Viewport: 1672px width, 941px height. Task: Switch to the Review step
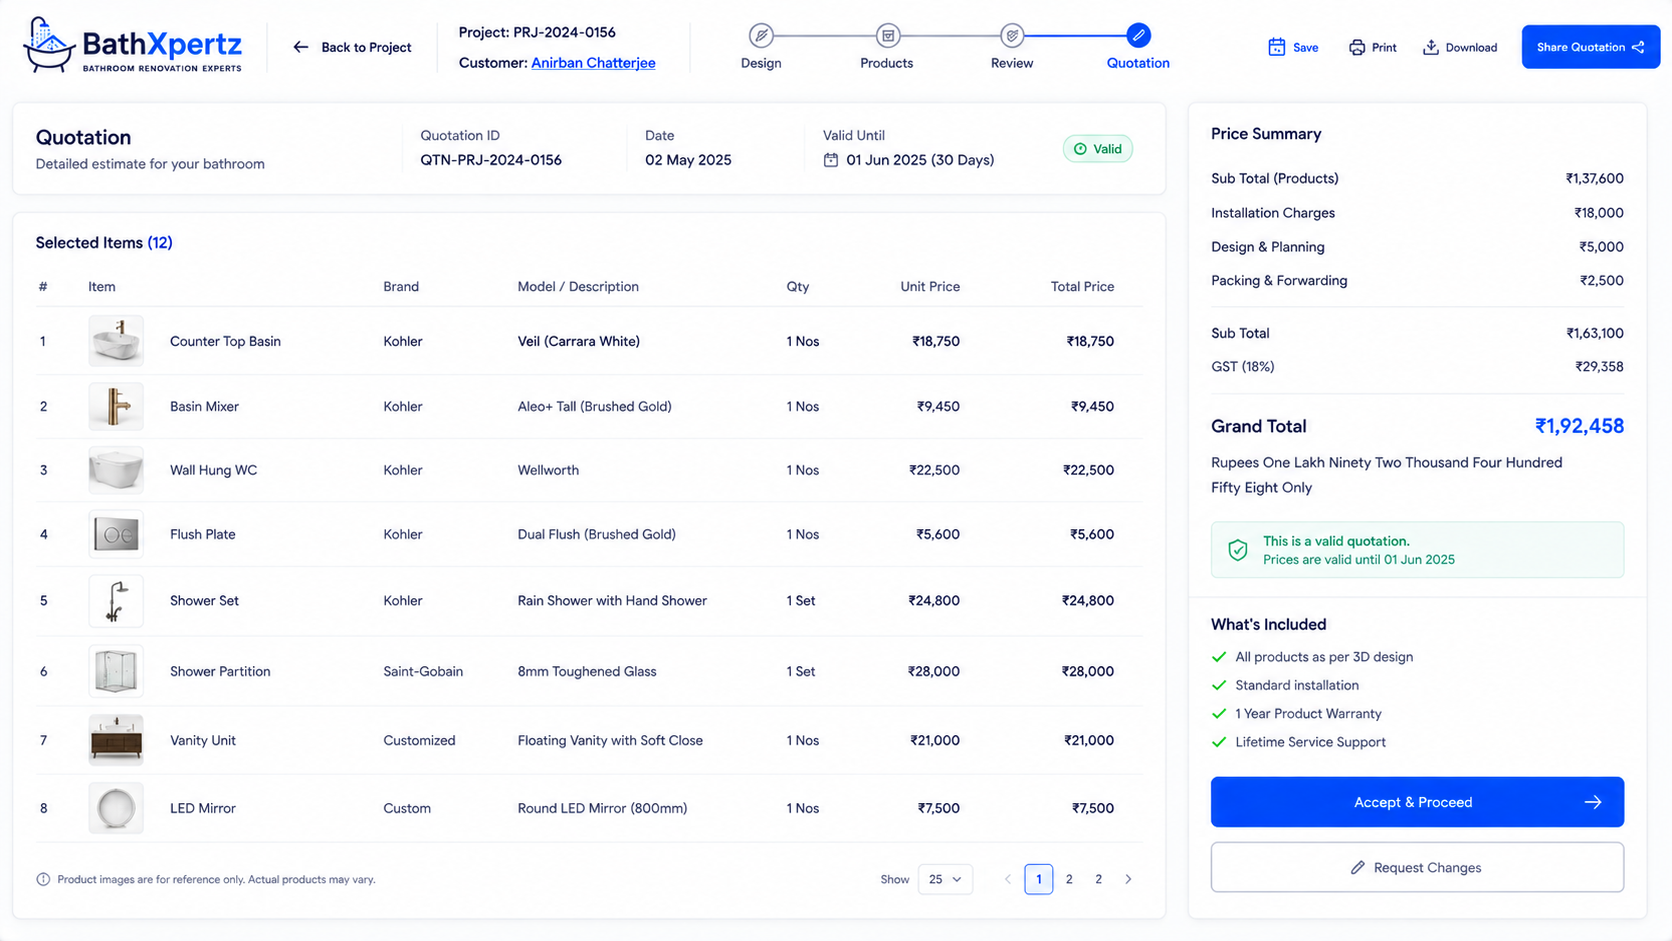1012,46
